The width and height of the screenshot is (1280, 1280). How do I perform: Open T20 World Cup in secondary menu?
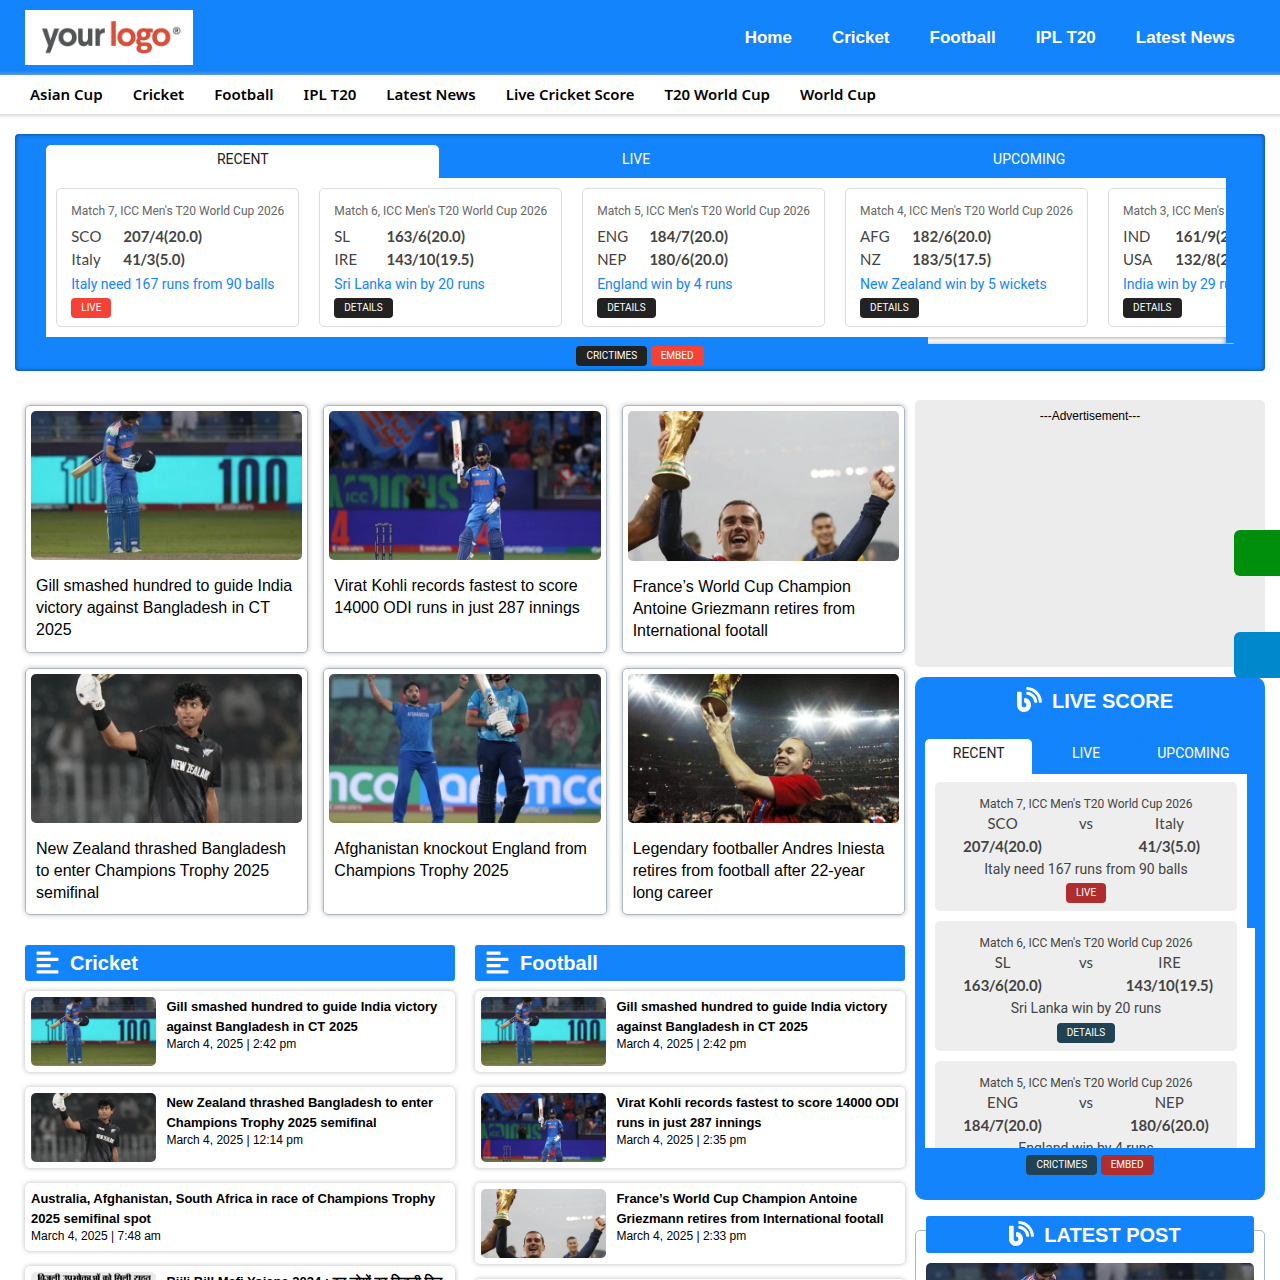[716, 95]
